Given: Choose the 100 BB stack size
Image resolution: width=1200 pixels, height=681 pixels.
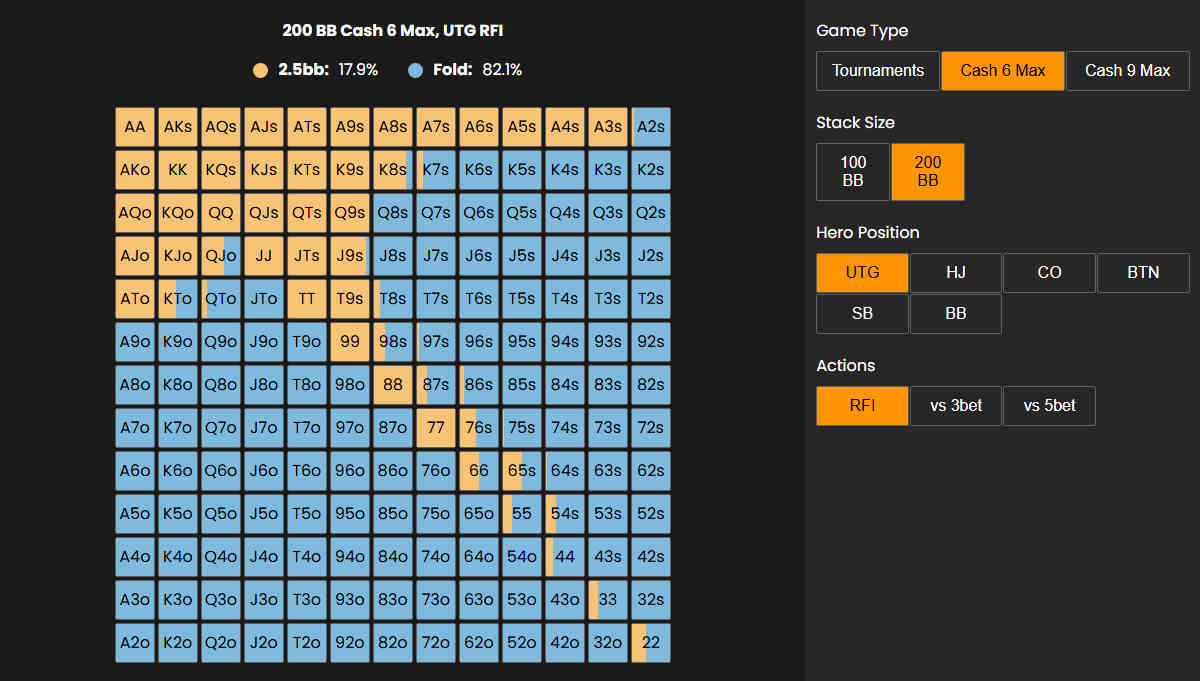Looking at the screenshot, I should pyautogui.click(x=852, y=172).
